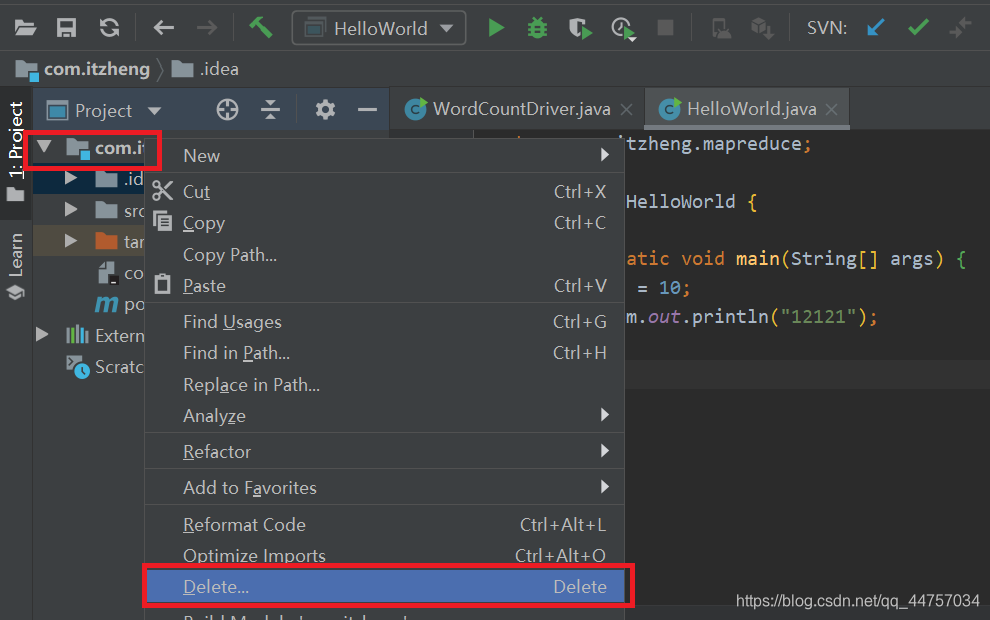Close the WordCountDriver.java tab

tap(626, 110)
